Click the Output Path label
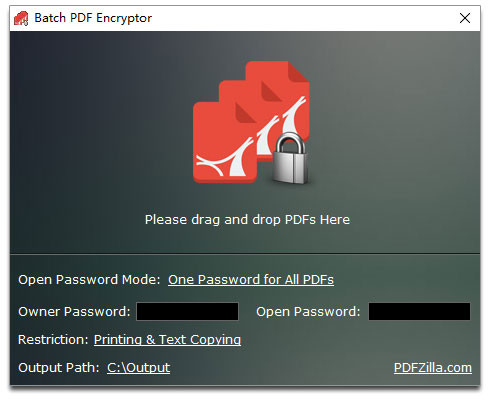This screenshot has width=490, height=400. point(59,368)
